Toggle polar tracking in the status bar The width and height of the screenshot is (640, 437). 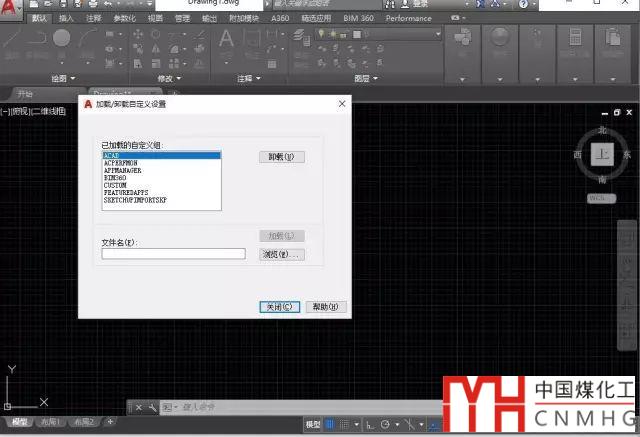point(385,425)
